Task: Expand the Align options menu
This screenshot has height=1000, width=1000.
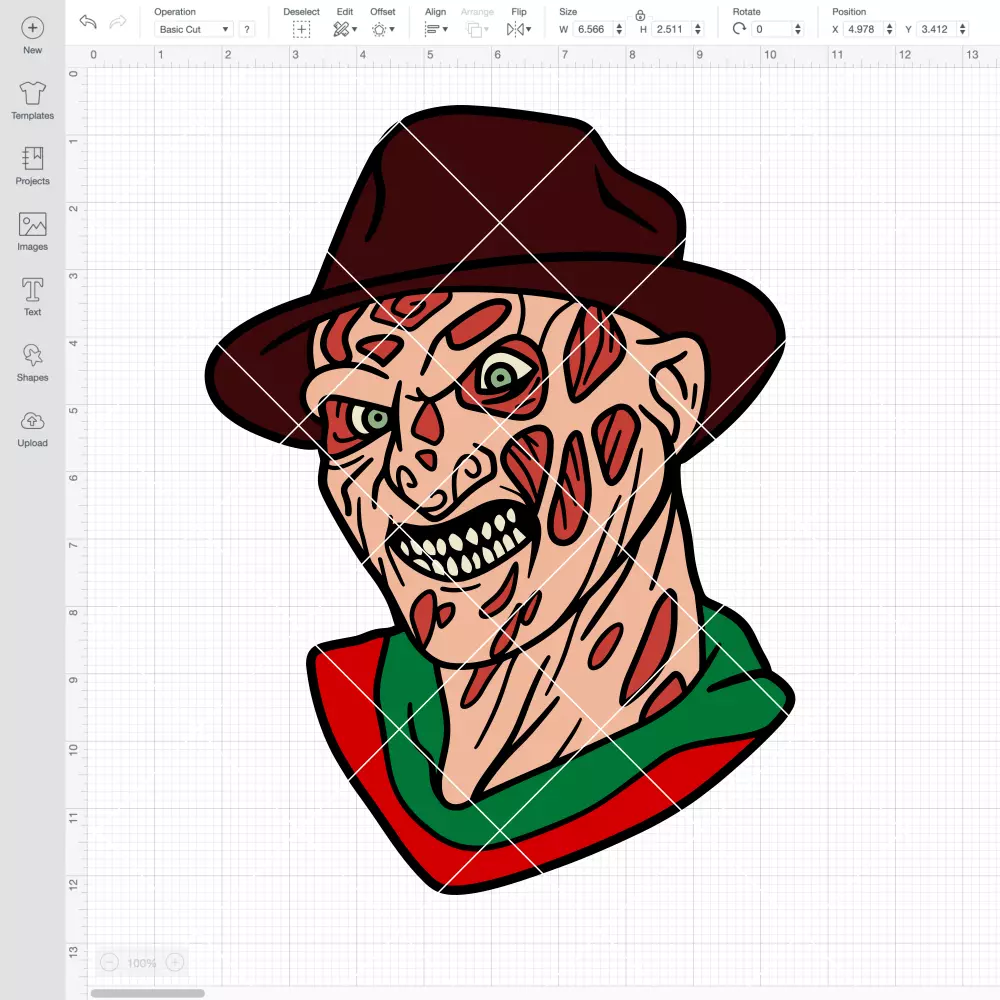Action: tap(436, 29)
